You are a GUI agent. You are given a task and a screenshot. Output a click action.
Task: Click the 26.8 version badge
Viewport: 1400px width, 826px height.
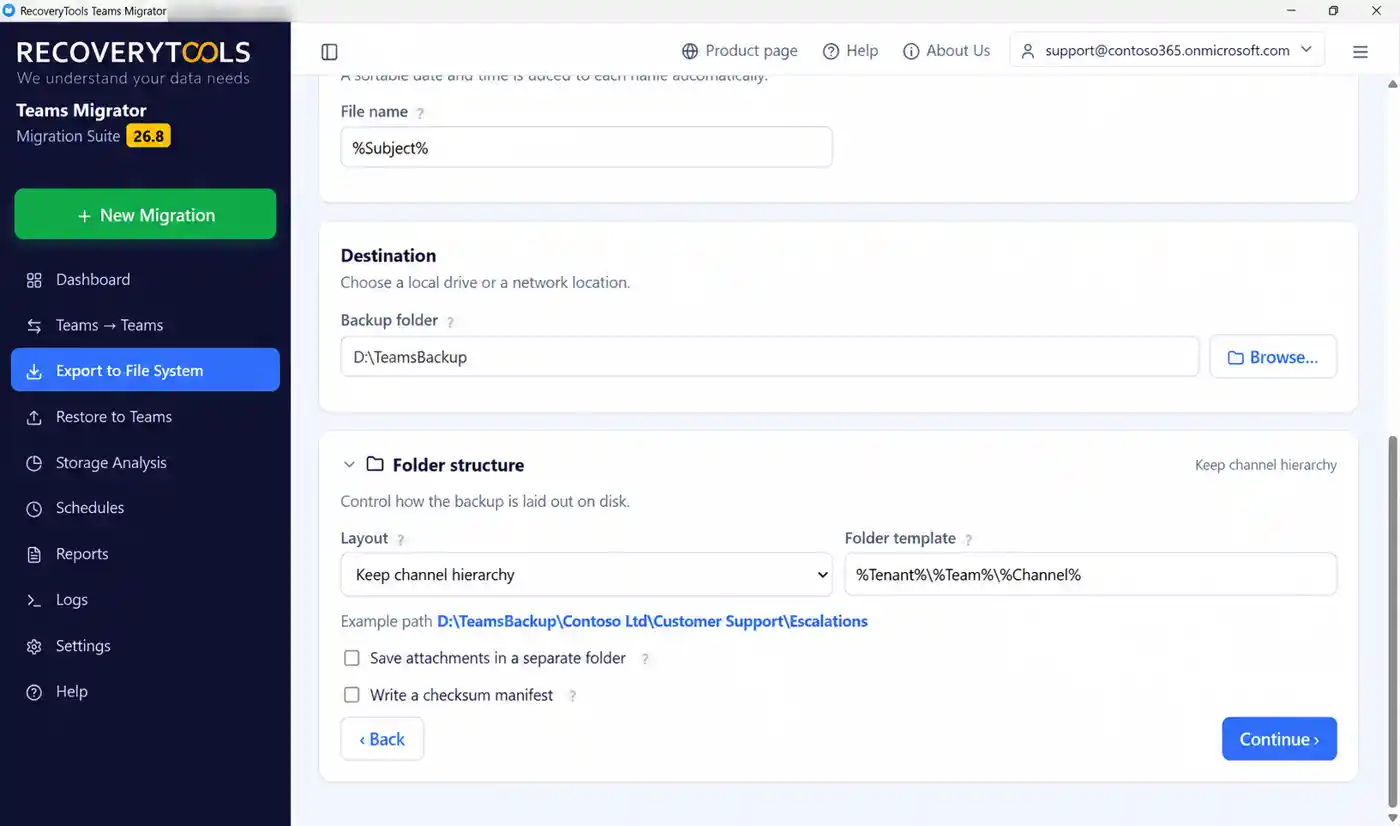tap(148, 136)
